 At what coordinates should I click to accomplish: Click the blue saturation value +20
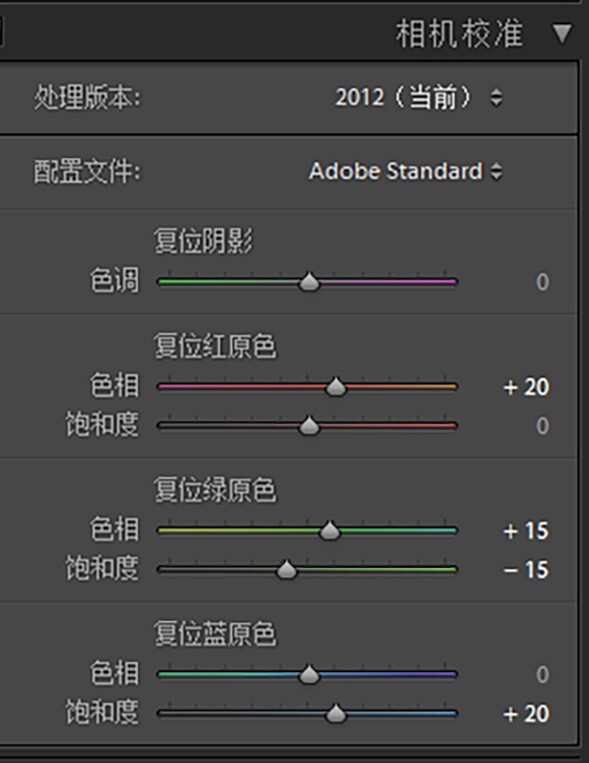coord(526,714)
